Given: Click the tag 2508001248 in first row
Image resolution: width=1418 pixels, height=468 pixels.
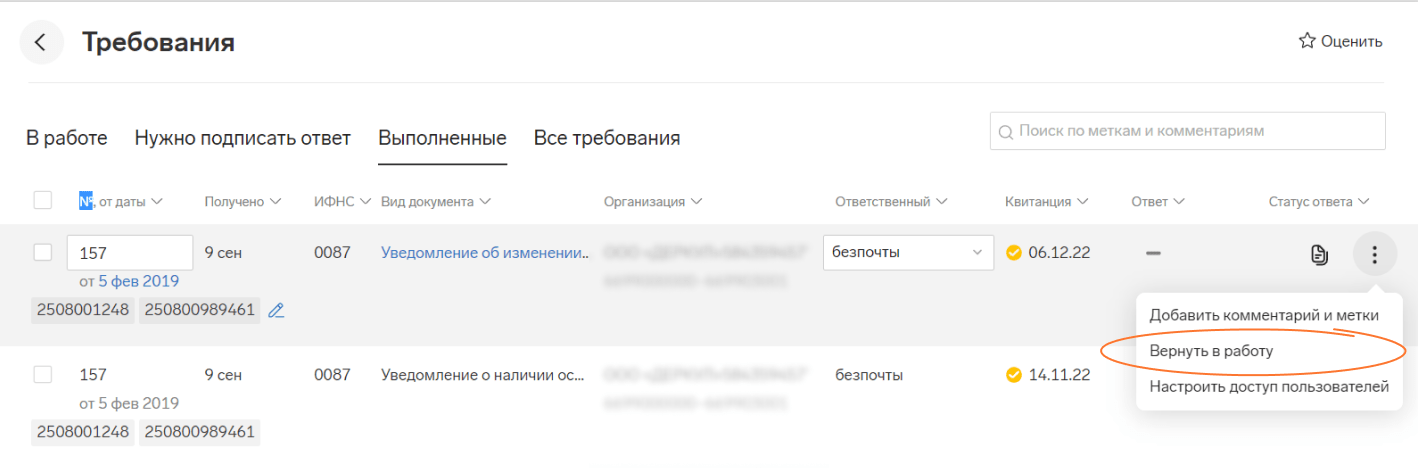Looking at the screenshot, I should tap(83, 310).
